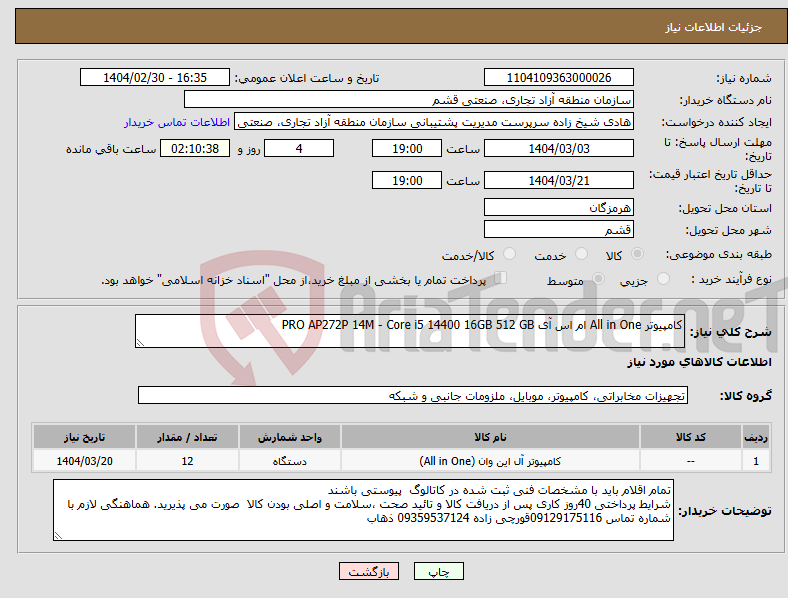Select the کالا/خدمت radio button
This screenshot has height=598, width=788.
(510, 254)
